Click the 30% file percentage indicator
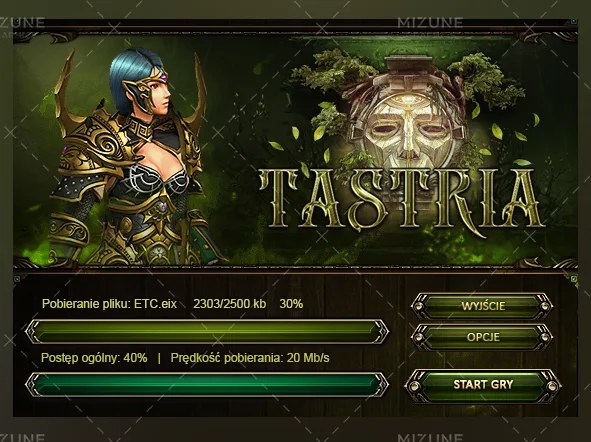 tap(291, 304)
